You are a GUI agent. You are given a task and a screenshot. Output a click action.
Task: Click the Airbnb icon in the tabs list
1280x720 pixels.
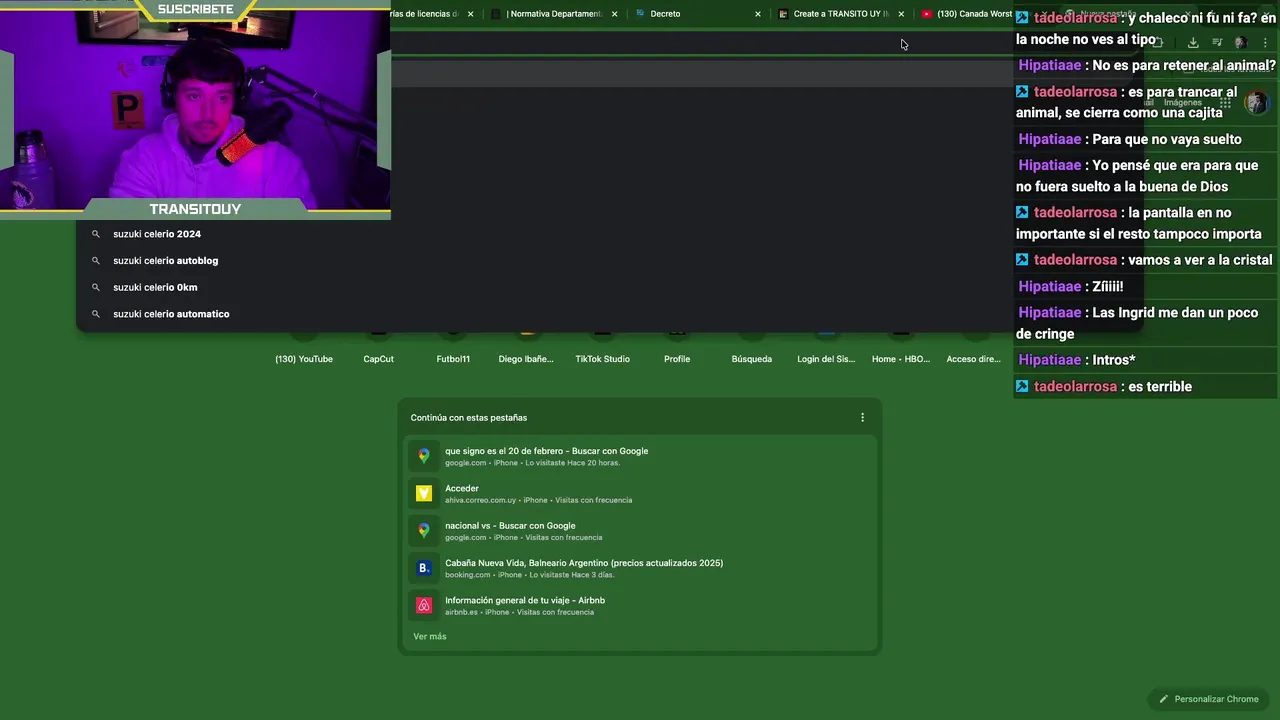point(424,606)
